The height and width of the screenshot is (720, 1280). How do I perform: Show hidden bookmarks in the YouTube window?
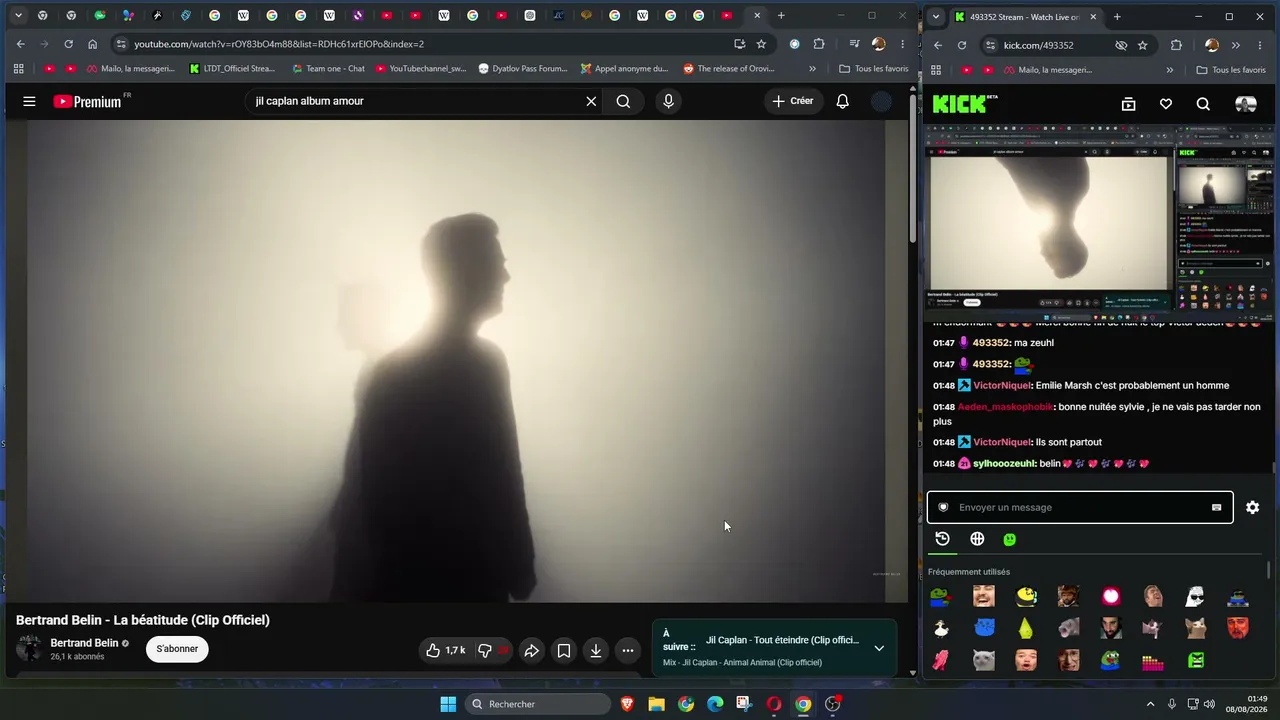(x=812, y=69)
